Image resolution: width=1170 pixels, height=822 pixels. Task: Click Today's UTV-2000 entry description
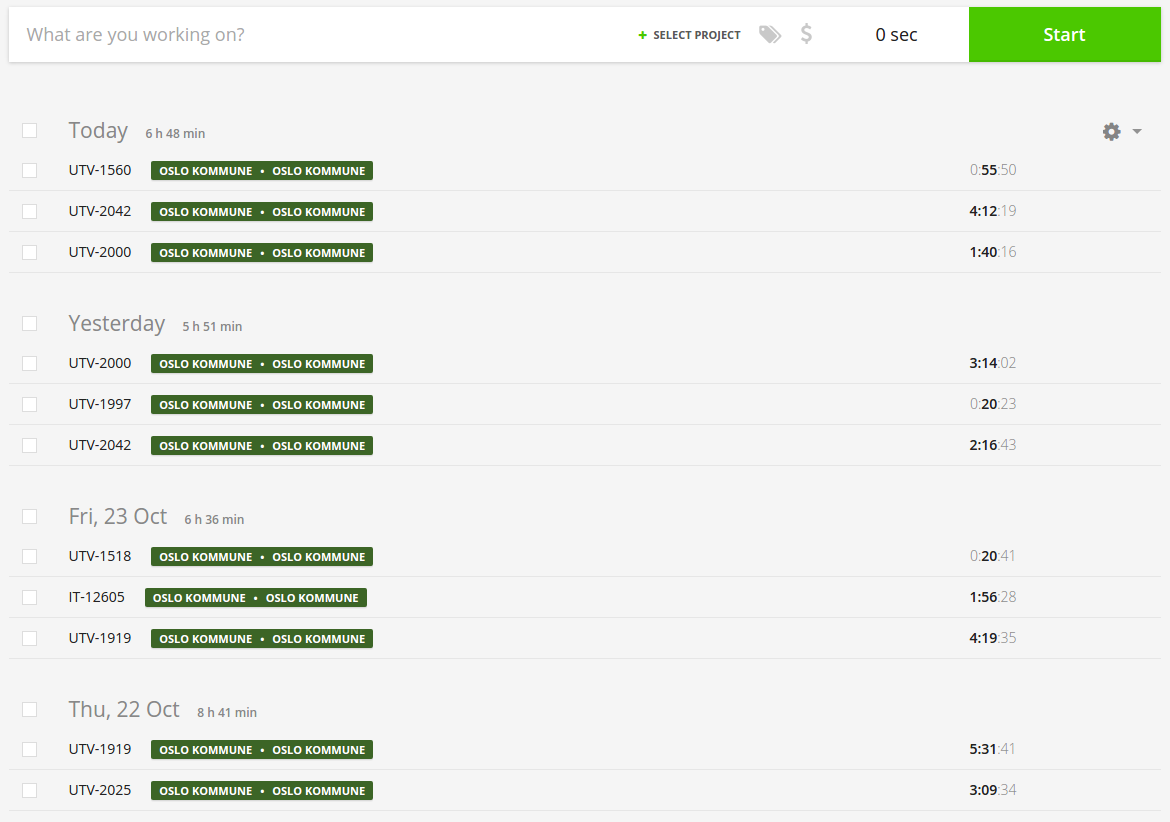(x=100, y=252)
